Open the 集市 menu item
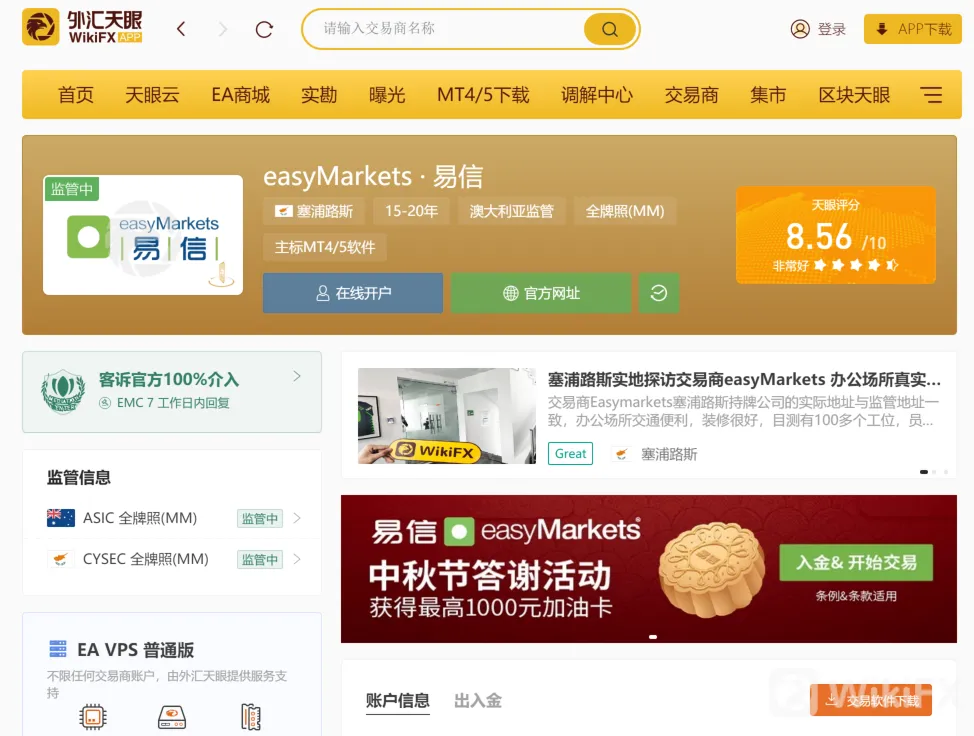 [768, 94]
